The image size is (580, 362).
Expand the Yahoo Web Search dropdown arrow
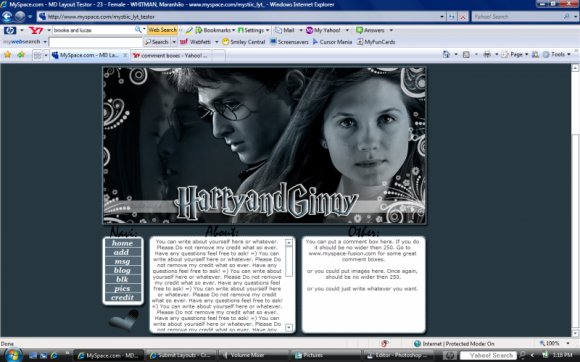(144, 30)
